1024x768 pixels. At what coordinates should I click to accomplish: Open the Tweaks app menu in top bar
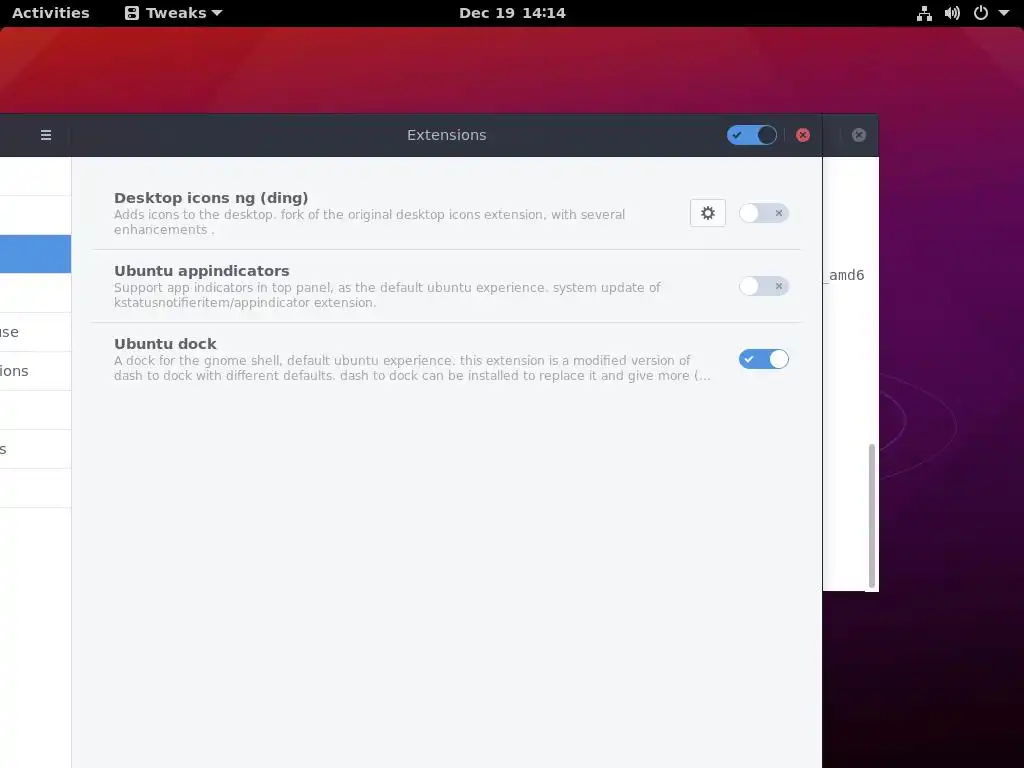[174, 13]
